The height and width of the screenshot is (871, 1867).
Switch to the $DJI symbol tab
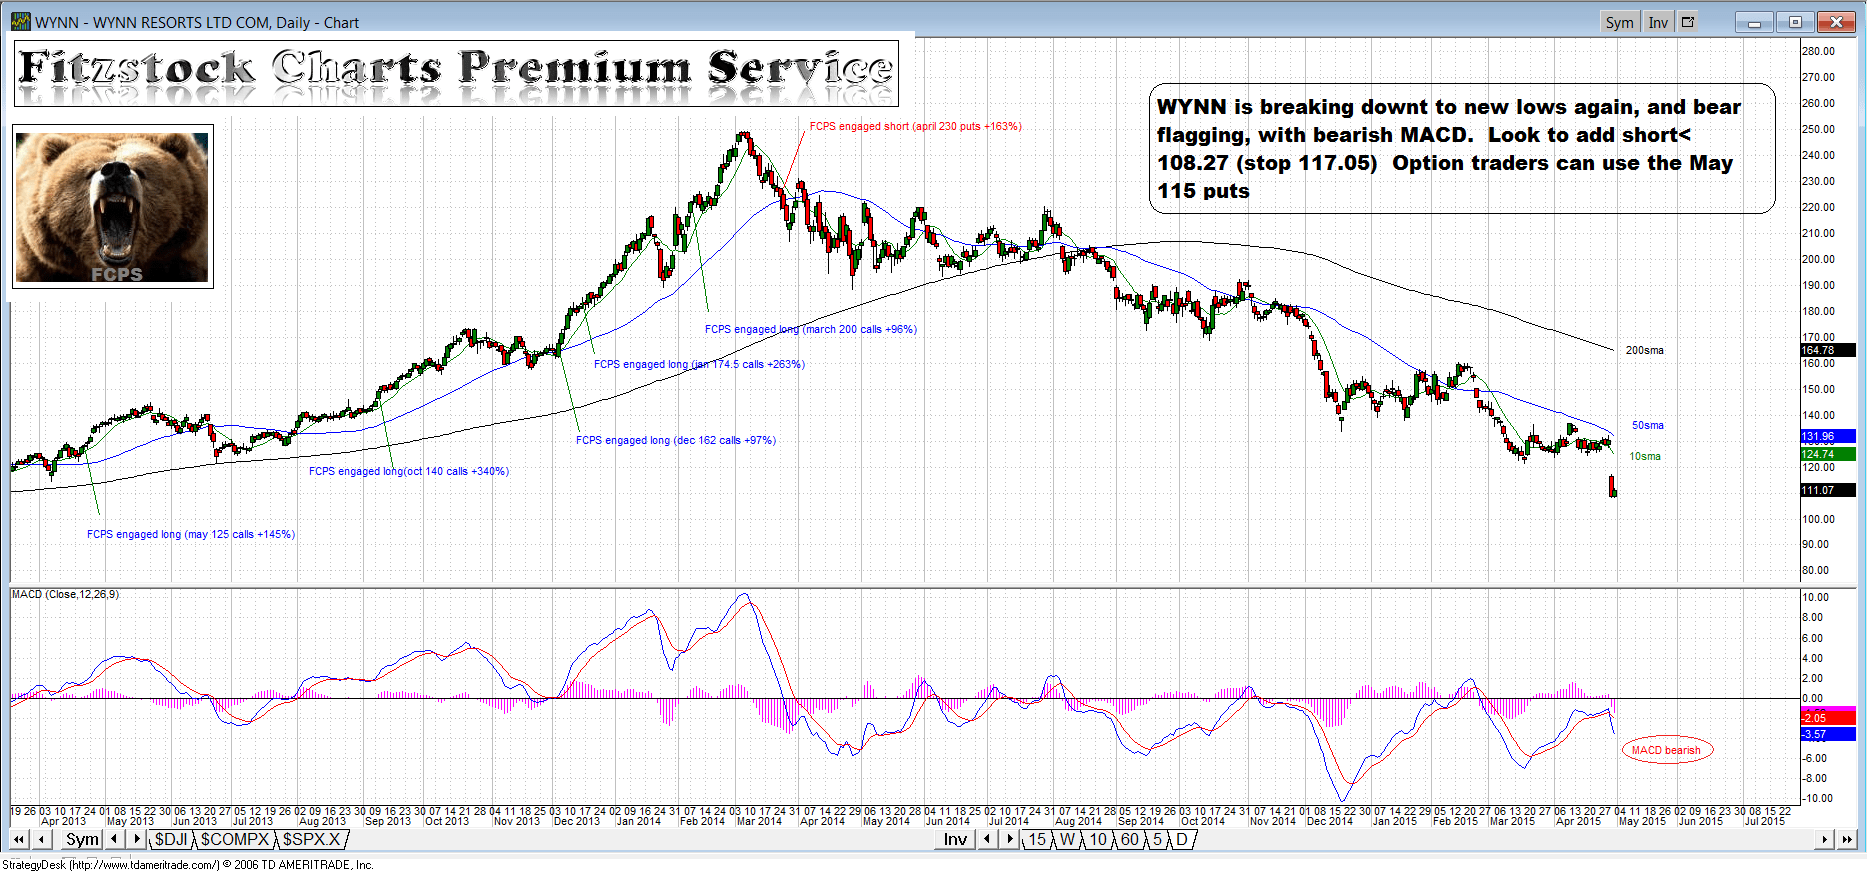(170, 840)
